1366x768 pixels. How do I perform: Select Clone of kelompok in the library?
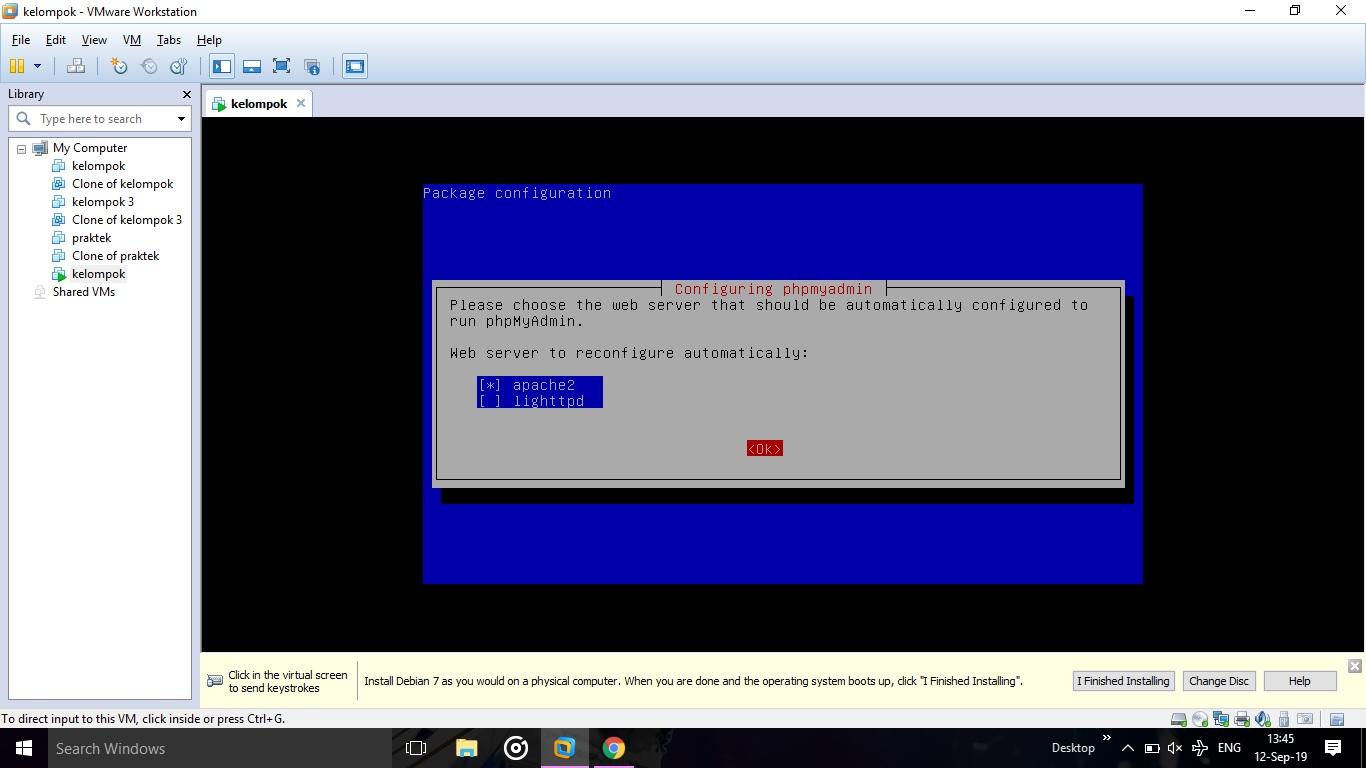pyautogui.click(x=122, y=184)
